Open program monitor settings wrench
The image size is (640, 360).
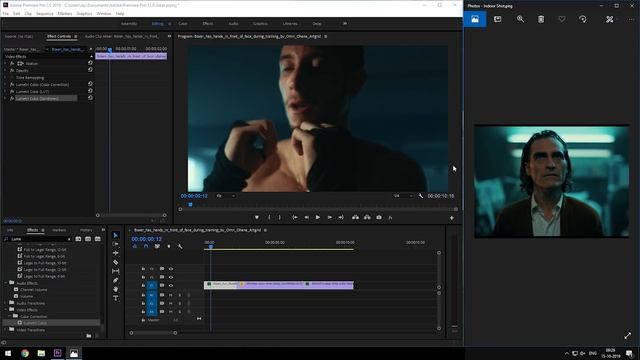(421, 196)
